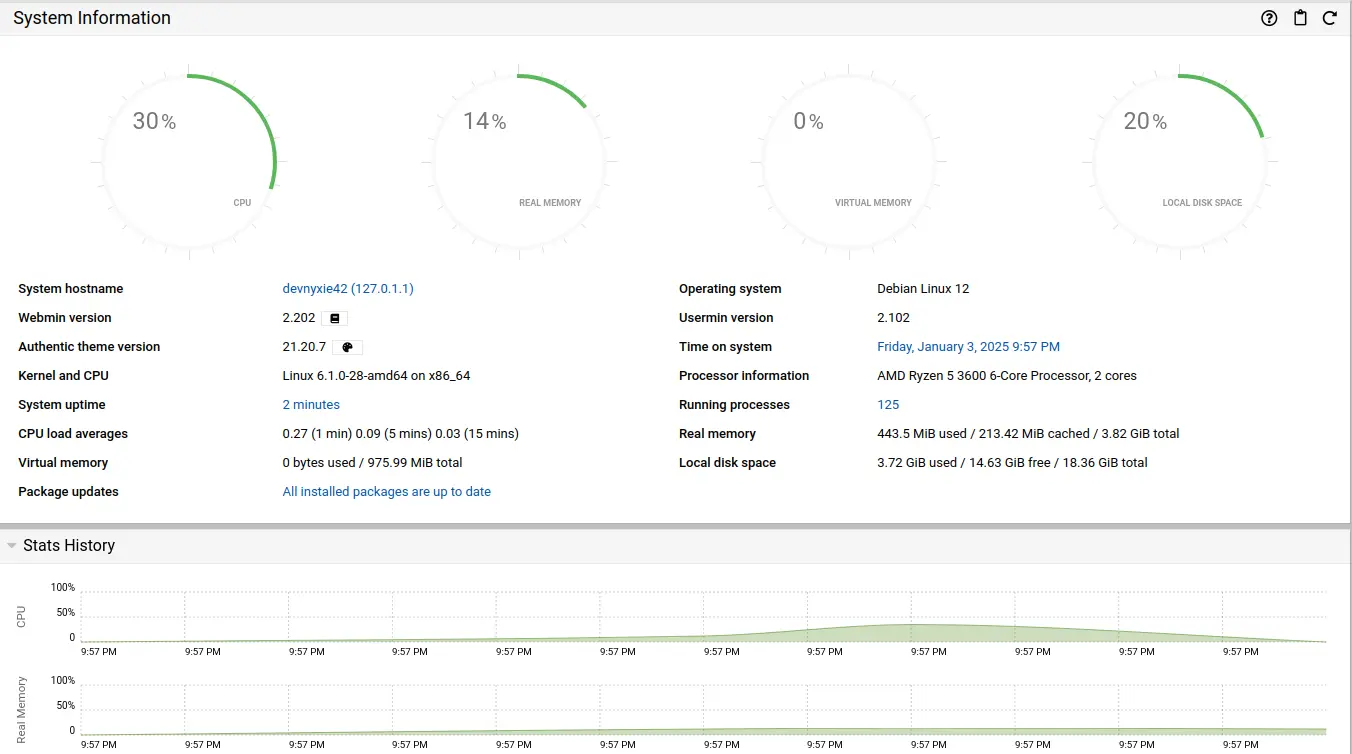The width and height of the screenshot is (1352, 754).
Task: Collapse the Stats History section arrow
Action: [11, 546]
